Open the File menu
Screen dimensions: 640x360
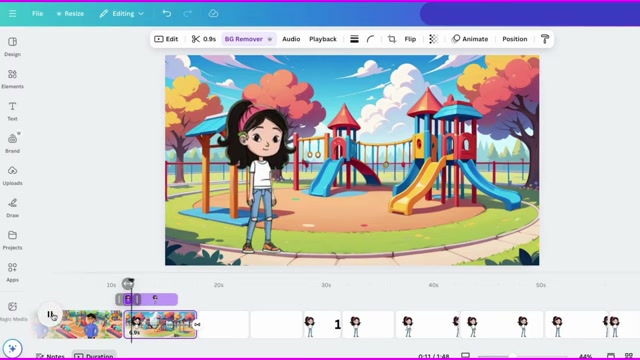(37, 13)
